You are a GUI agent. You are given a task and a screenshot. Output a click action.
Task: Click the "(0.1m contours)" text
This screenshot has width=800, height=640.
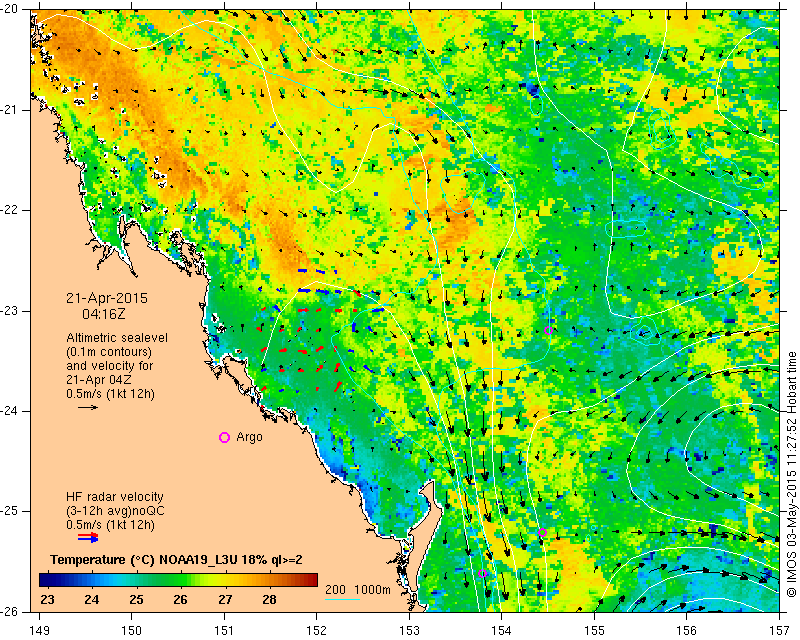click(109, 352)
